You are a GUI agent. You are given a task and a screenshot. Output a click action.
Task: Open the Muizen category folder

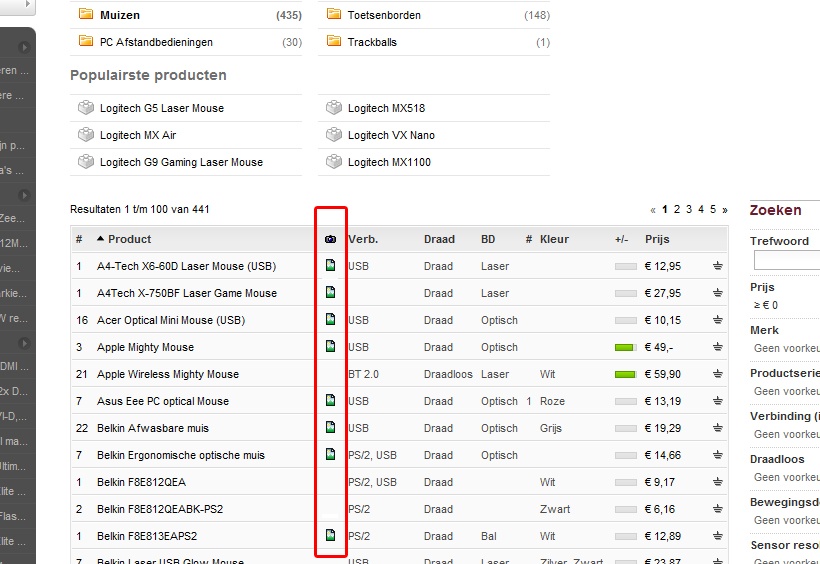86,14
